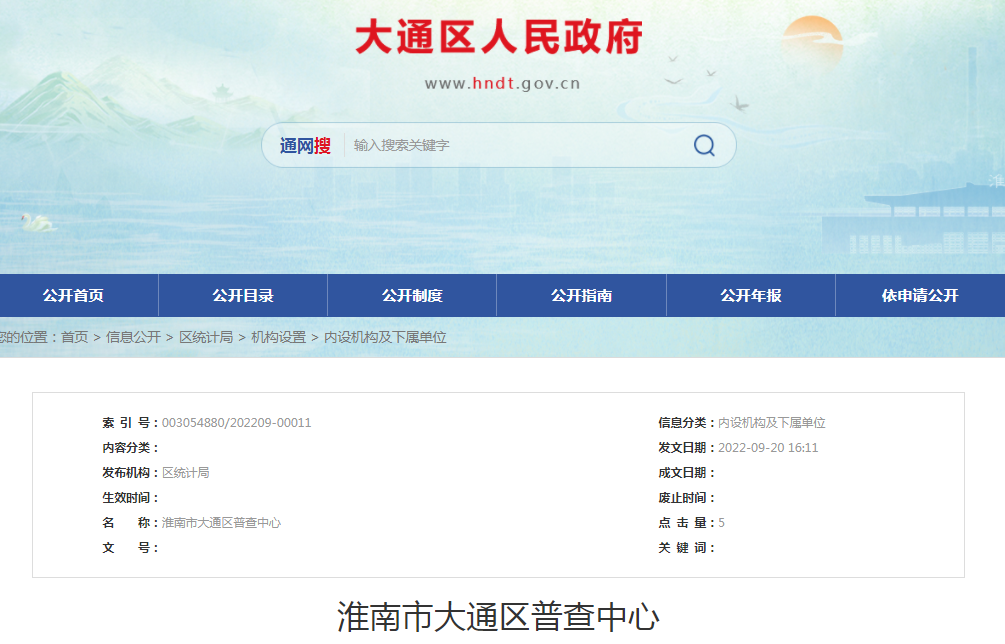Screen dimensions: 1005x644
Task: View the 公开指南 page
Action: pyautogui.click(x=582, y=295)
